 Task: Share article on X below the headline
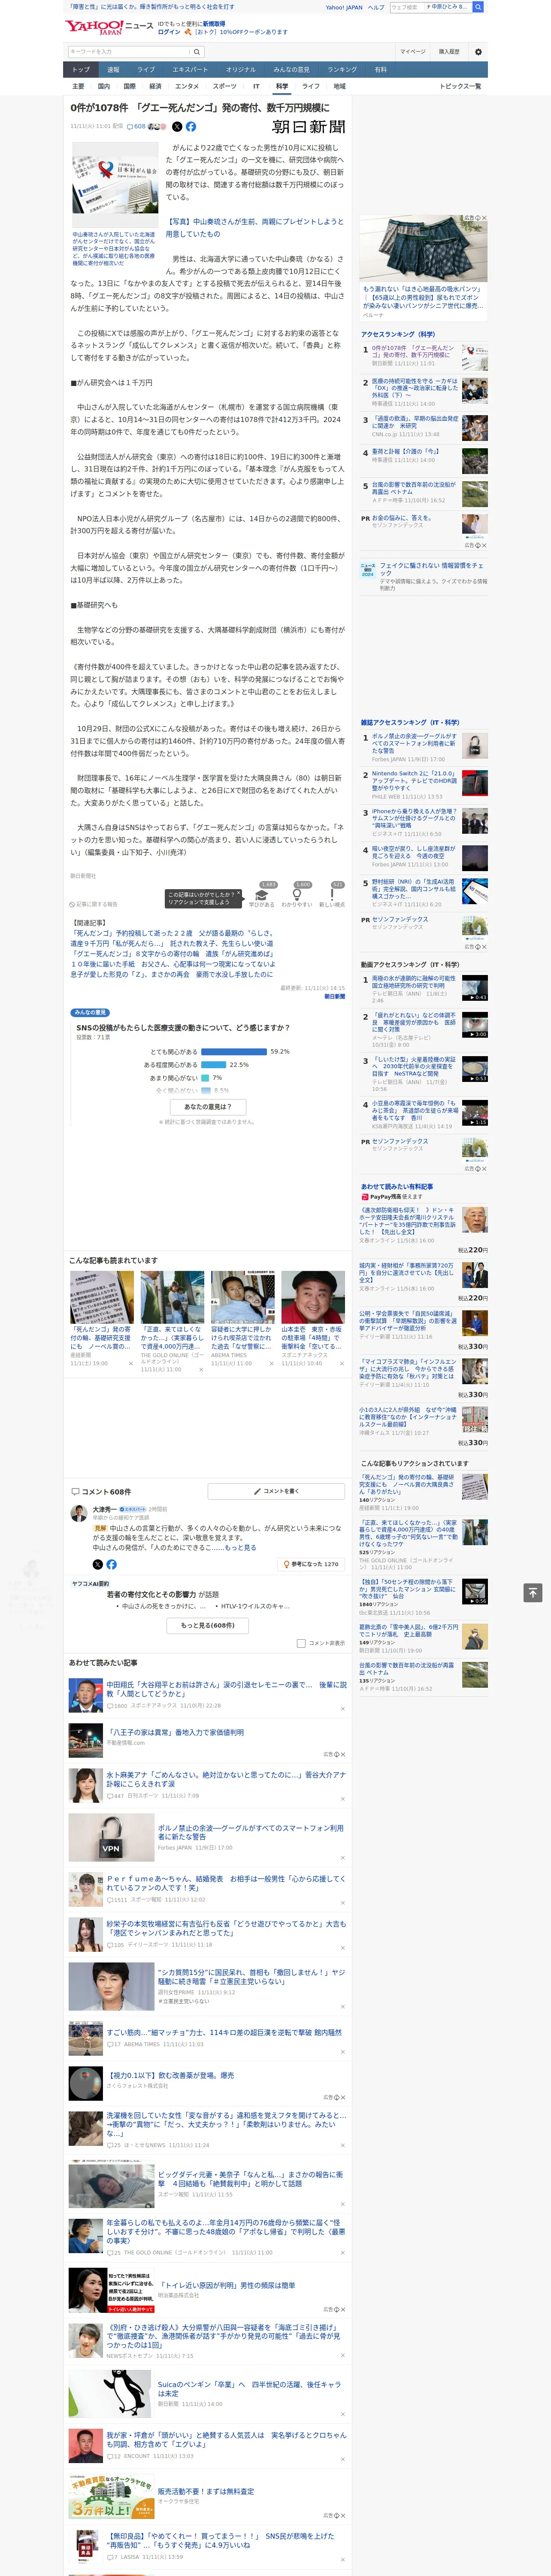point(177,127)
